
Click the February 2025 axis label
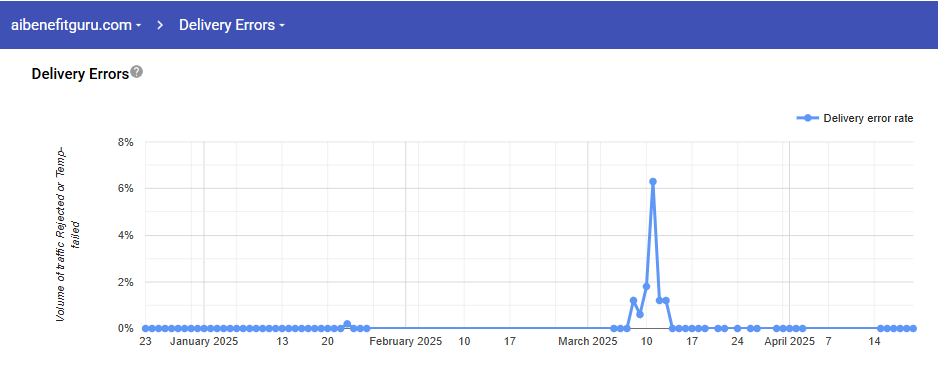coord(406,342)
